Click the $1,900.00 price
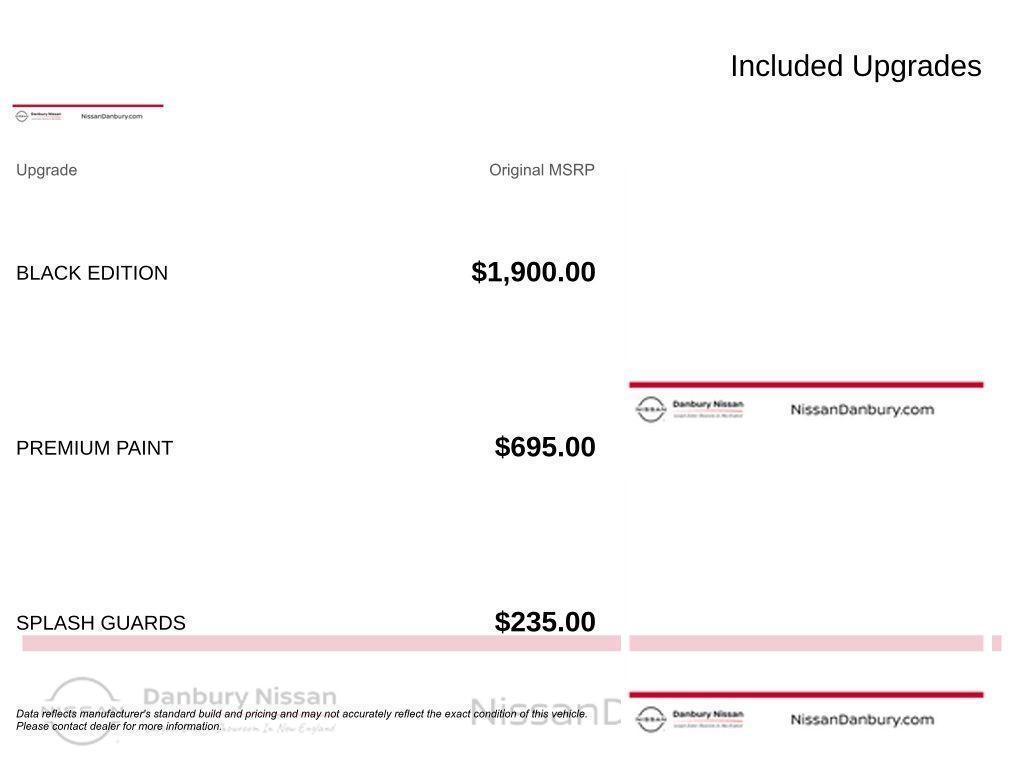The width and height of the screenshot is (1024, 768). 533,272
